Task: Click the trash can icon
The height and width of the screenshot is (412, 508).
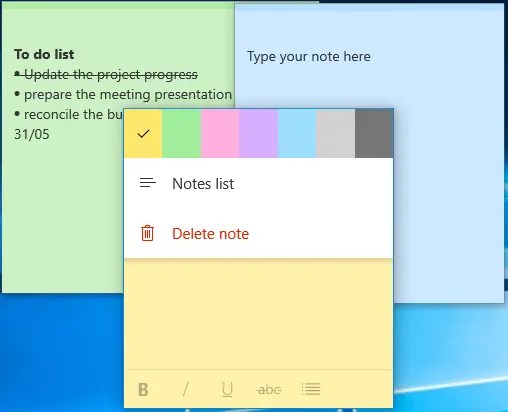Action: pyautogui.click(x=147, y=233)
